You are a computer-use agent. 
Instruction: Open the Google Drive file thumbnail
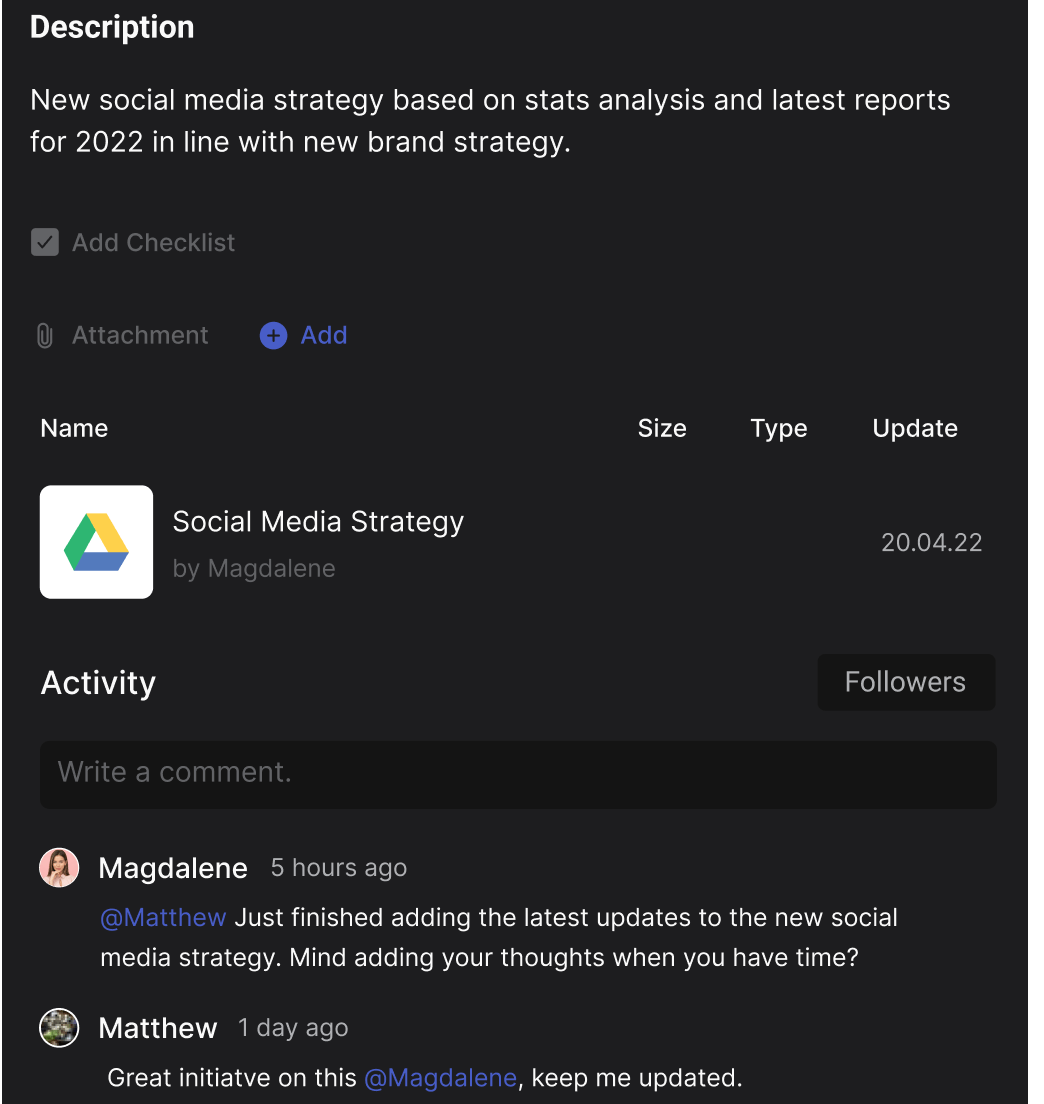(97, 542)
